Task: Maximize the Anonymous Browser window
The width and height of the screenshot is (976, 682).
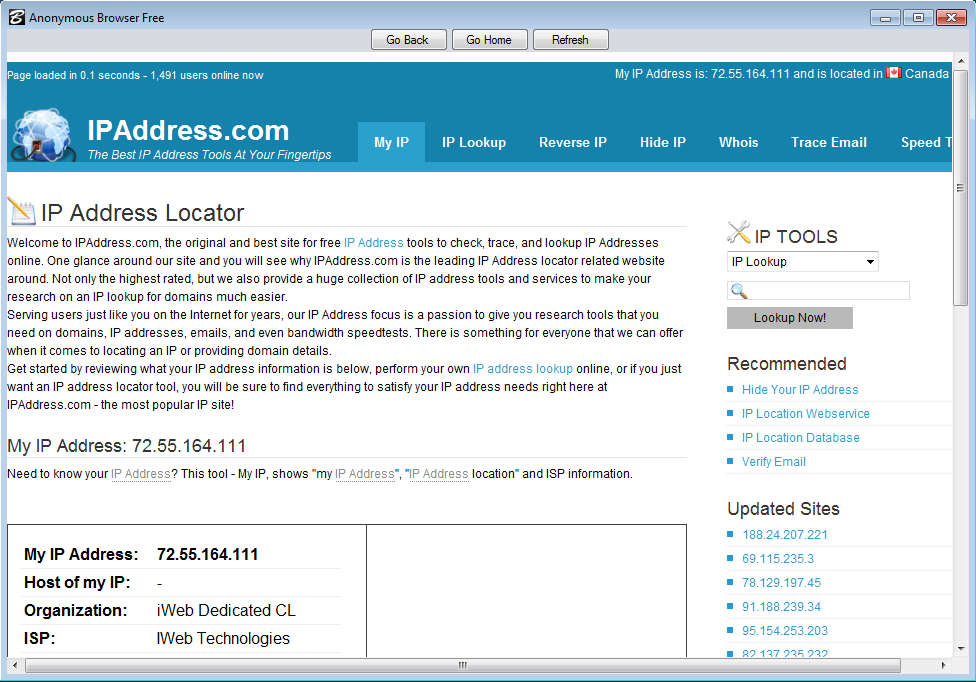Action: [918, 17]
